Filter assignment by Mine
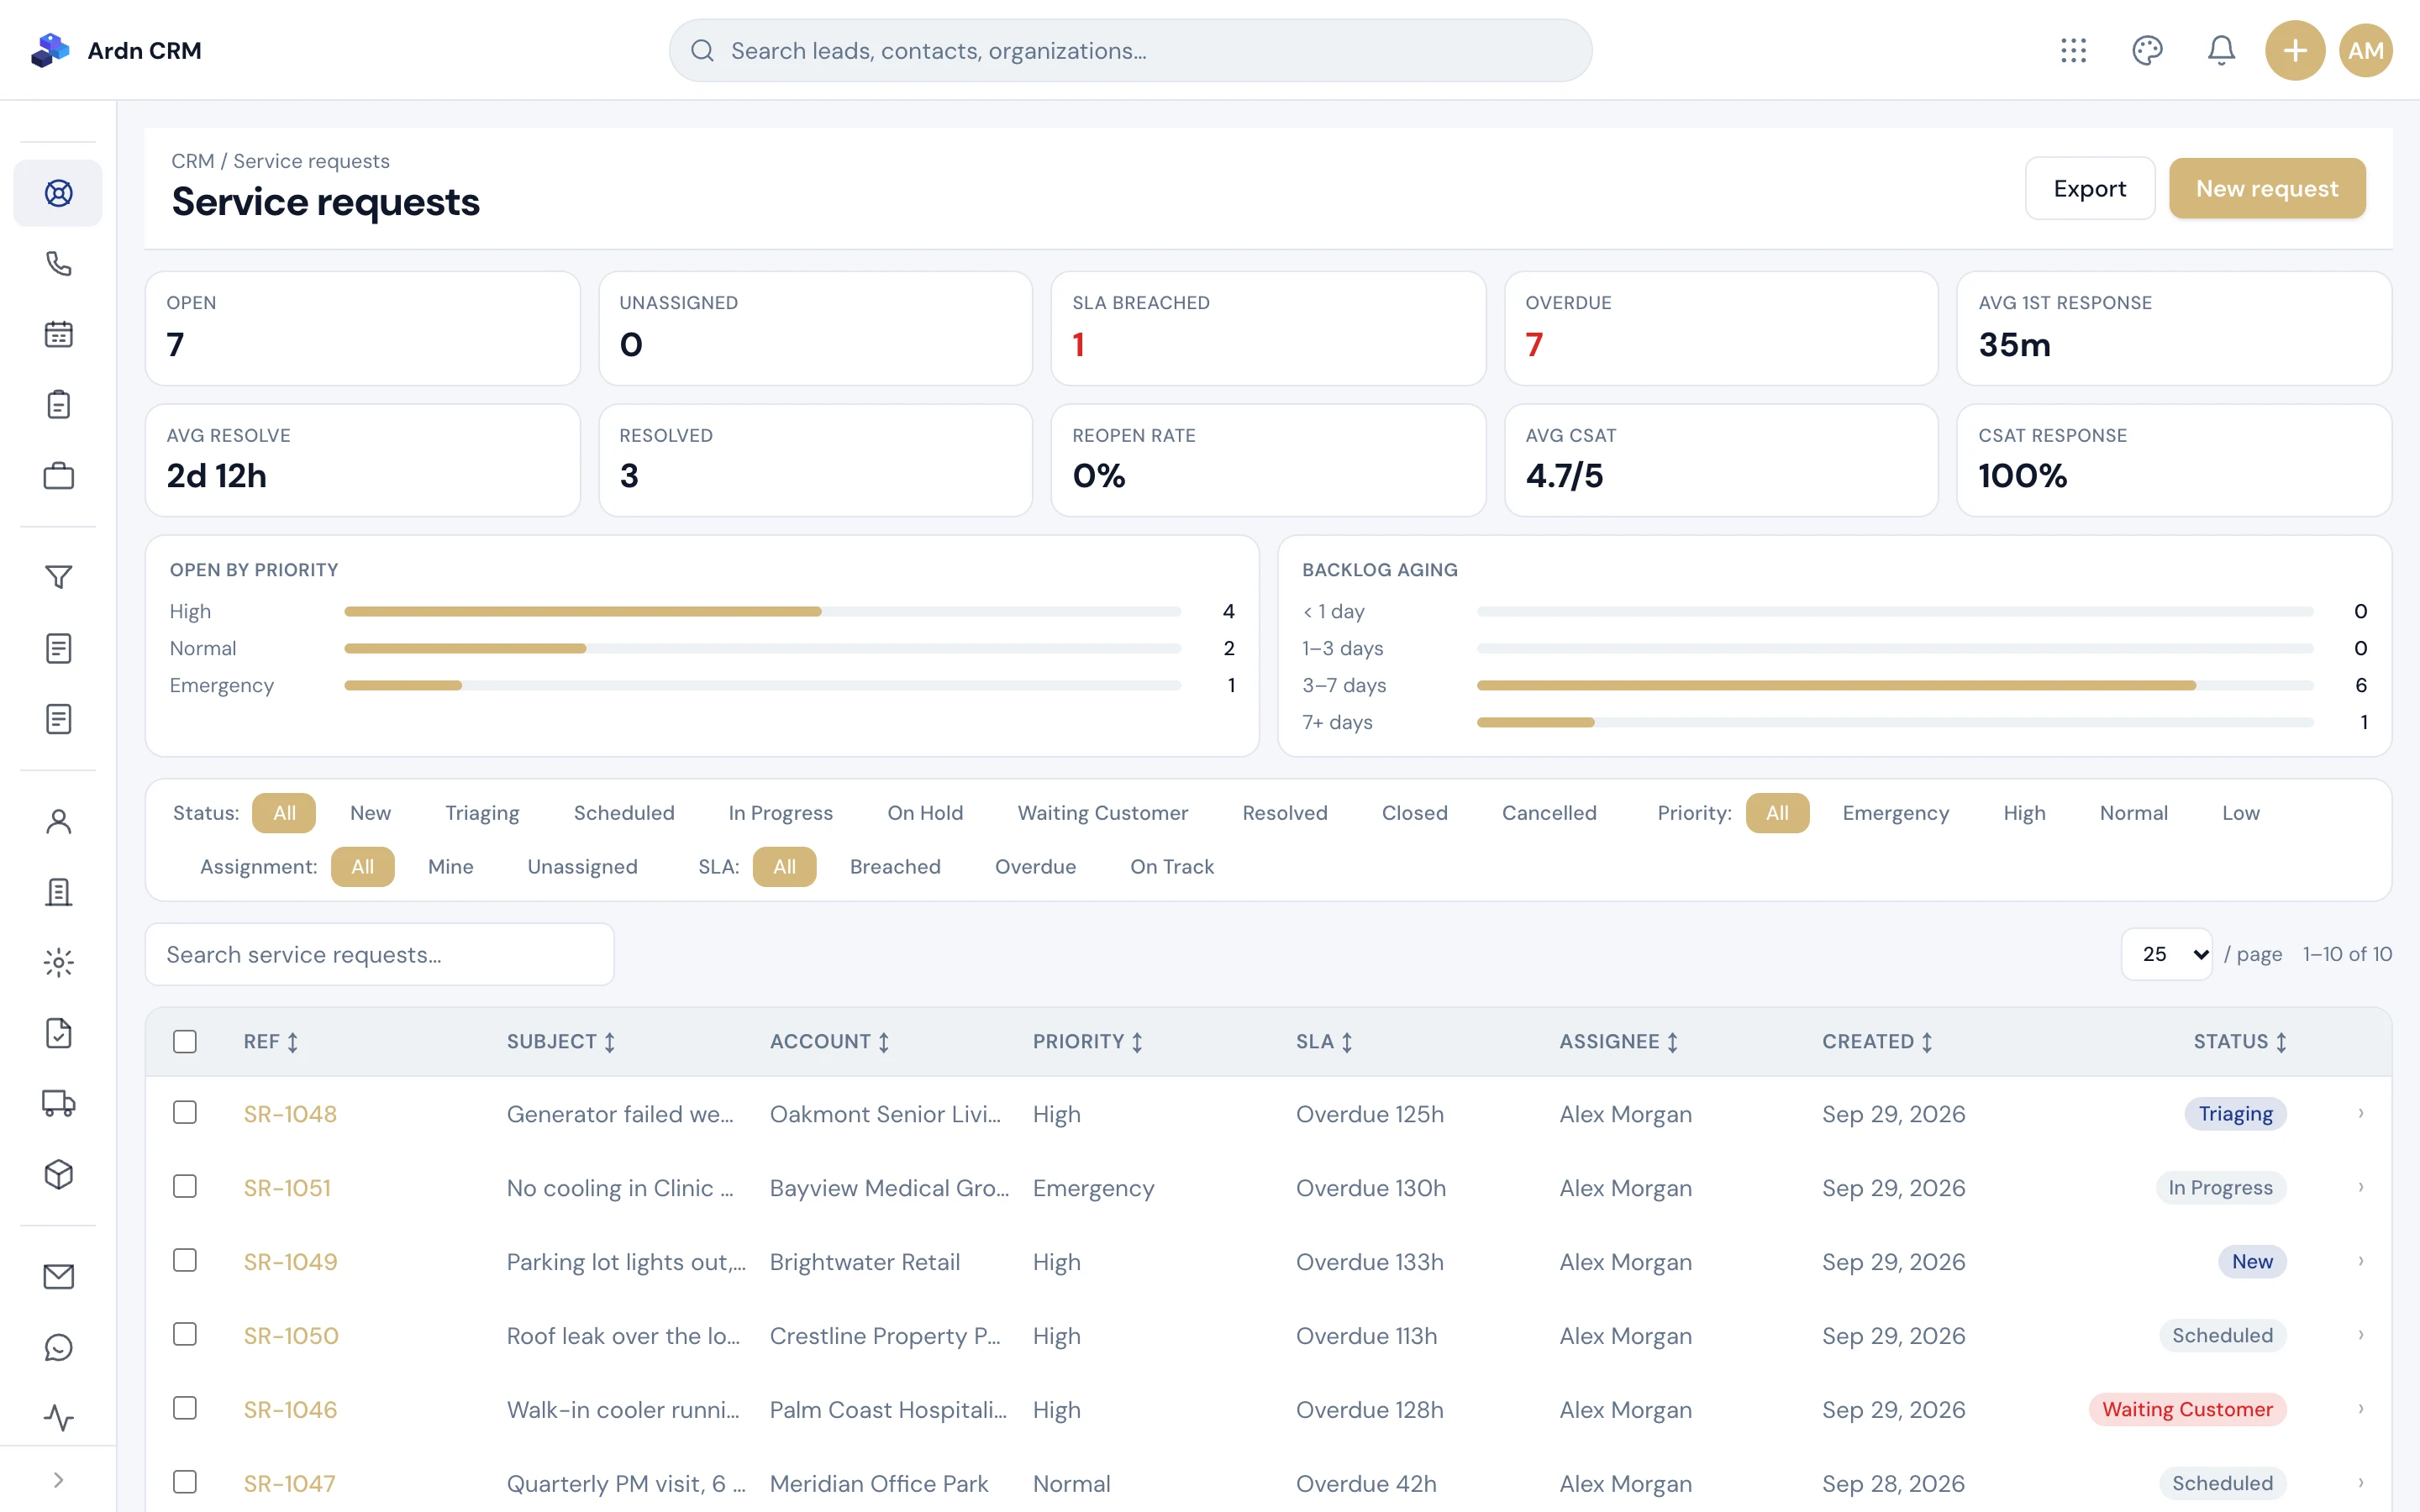This screenshot has width=2420, height=1512. point(450,867)
